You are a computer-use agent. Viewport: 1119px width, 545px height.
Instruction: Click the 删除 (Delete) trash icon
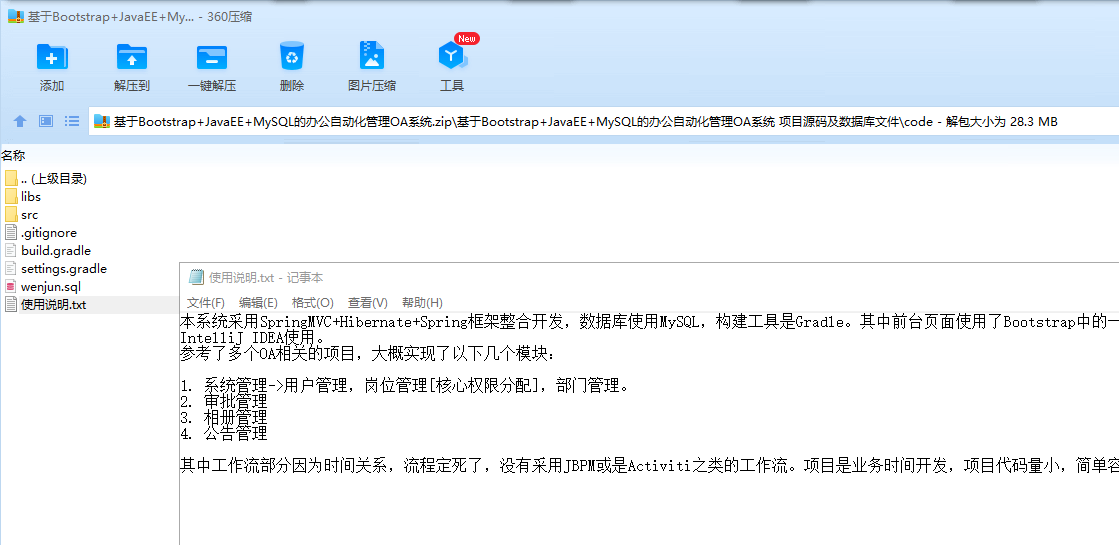(292, 56)
